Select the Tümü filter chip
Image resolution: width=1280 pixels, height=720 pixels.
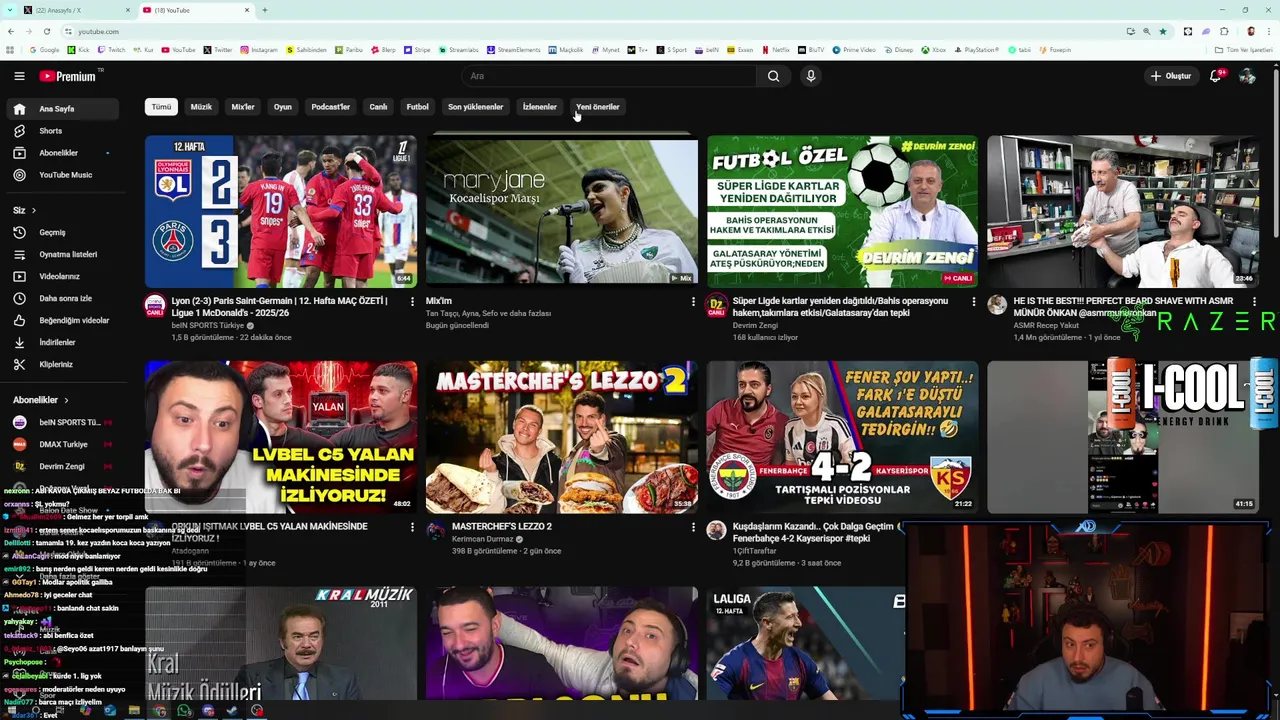[x=161, y=107]
